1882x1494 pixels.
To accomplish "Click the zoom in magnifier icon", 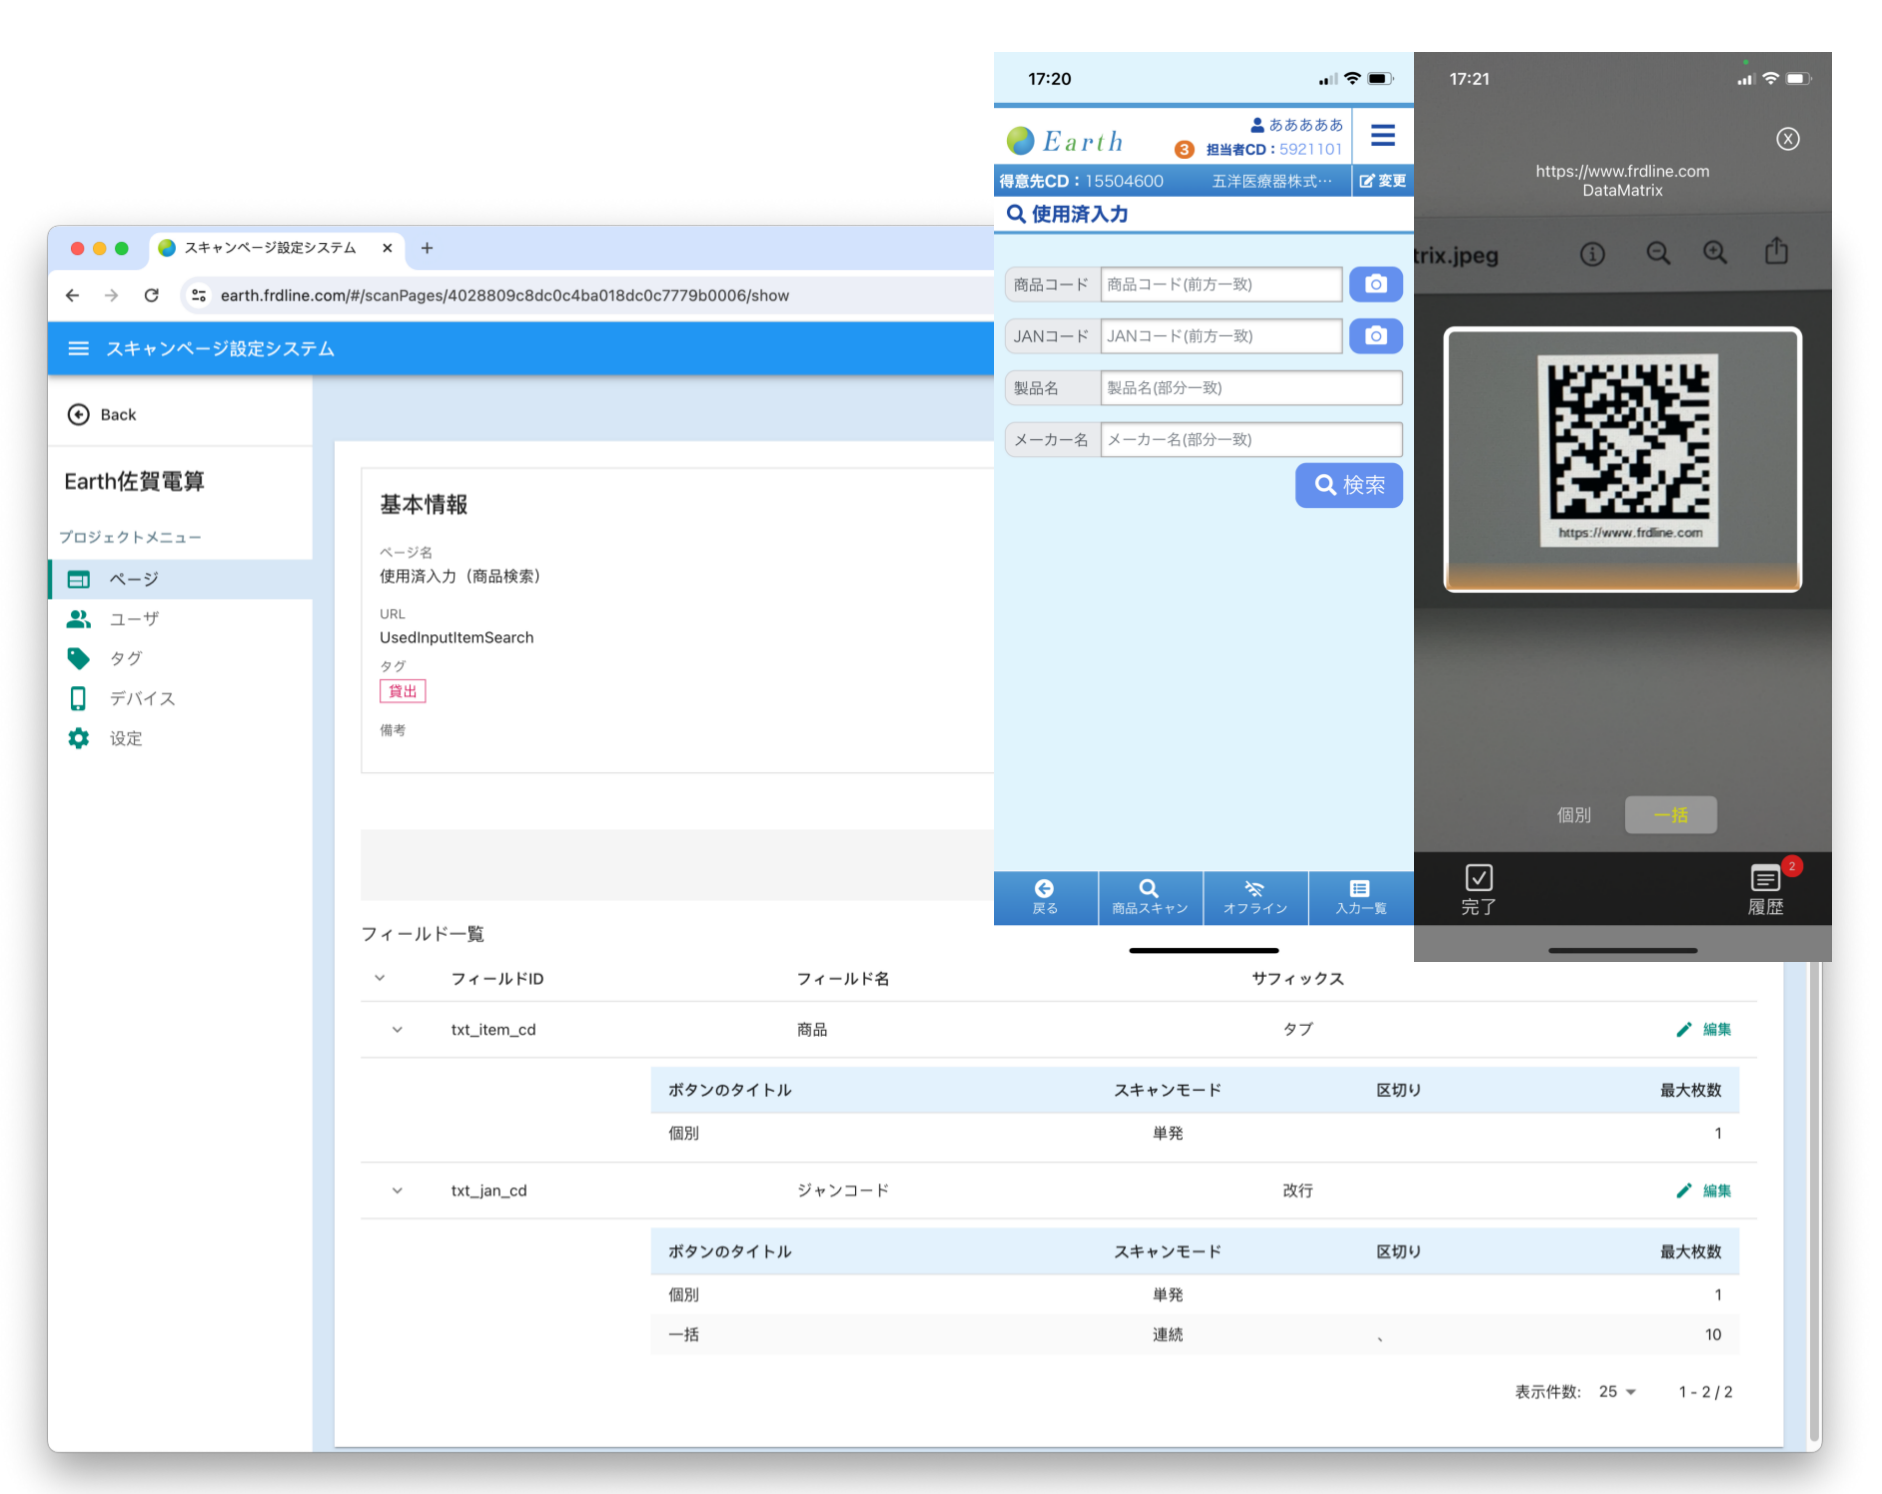I will [1715, 253].
